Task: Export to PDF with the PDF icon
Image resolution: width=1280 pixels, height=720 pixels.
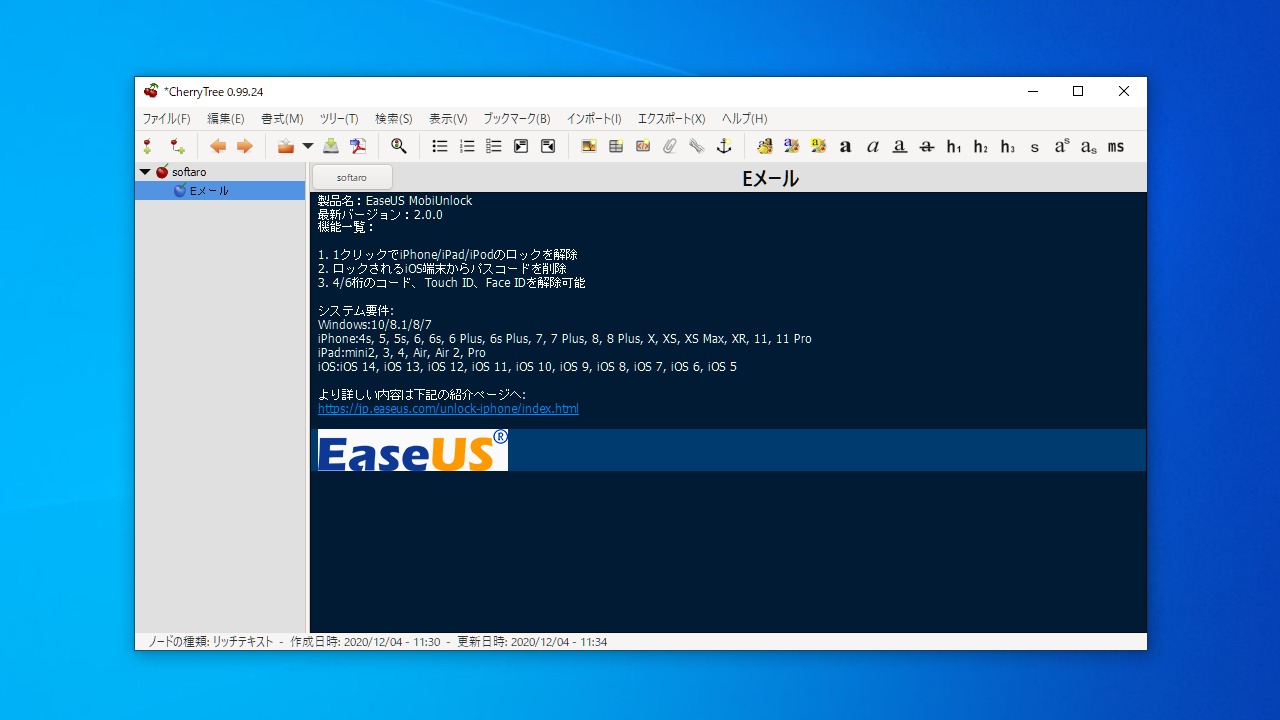Action: coord(358,146)
